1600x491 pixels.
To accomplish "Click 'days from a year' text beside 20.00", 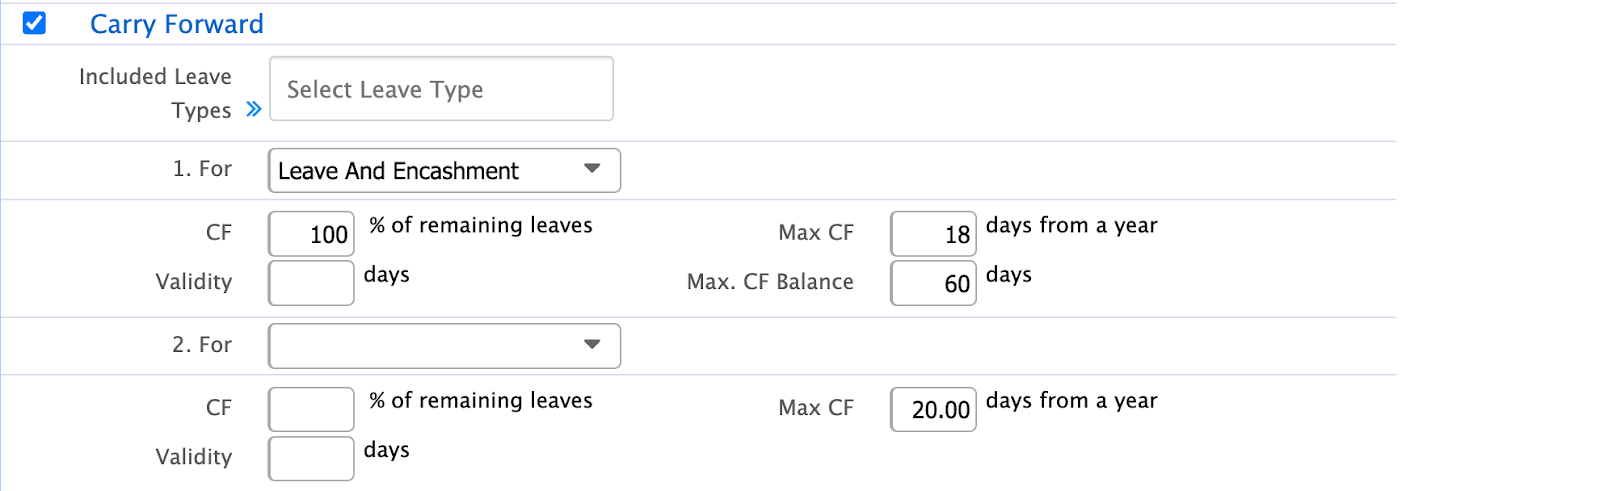I will coord(1071,401).
